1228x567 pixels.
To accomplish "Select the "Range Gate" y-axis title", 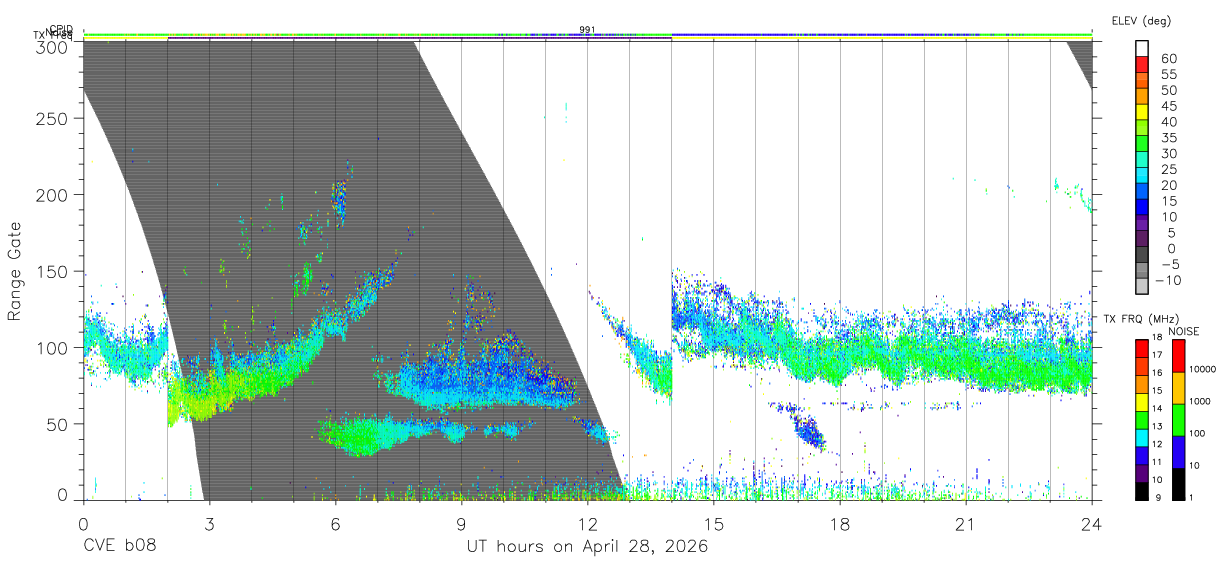I will coord(15,272).
